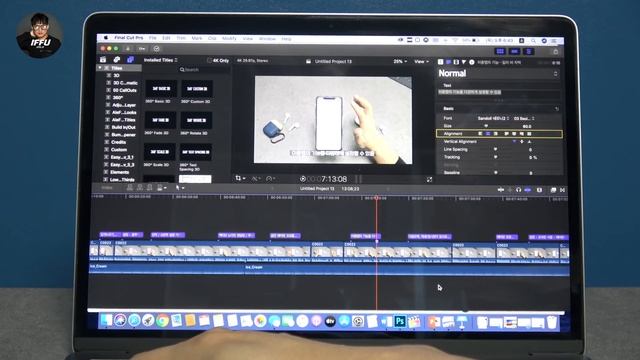Toggle snapping in timeline

tap(528, 190)
